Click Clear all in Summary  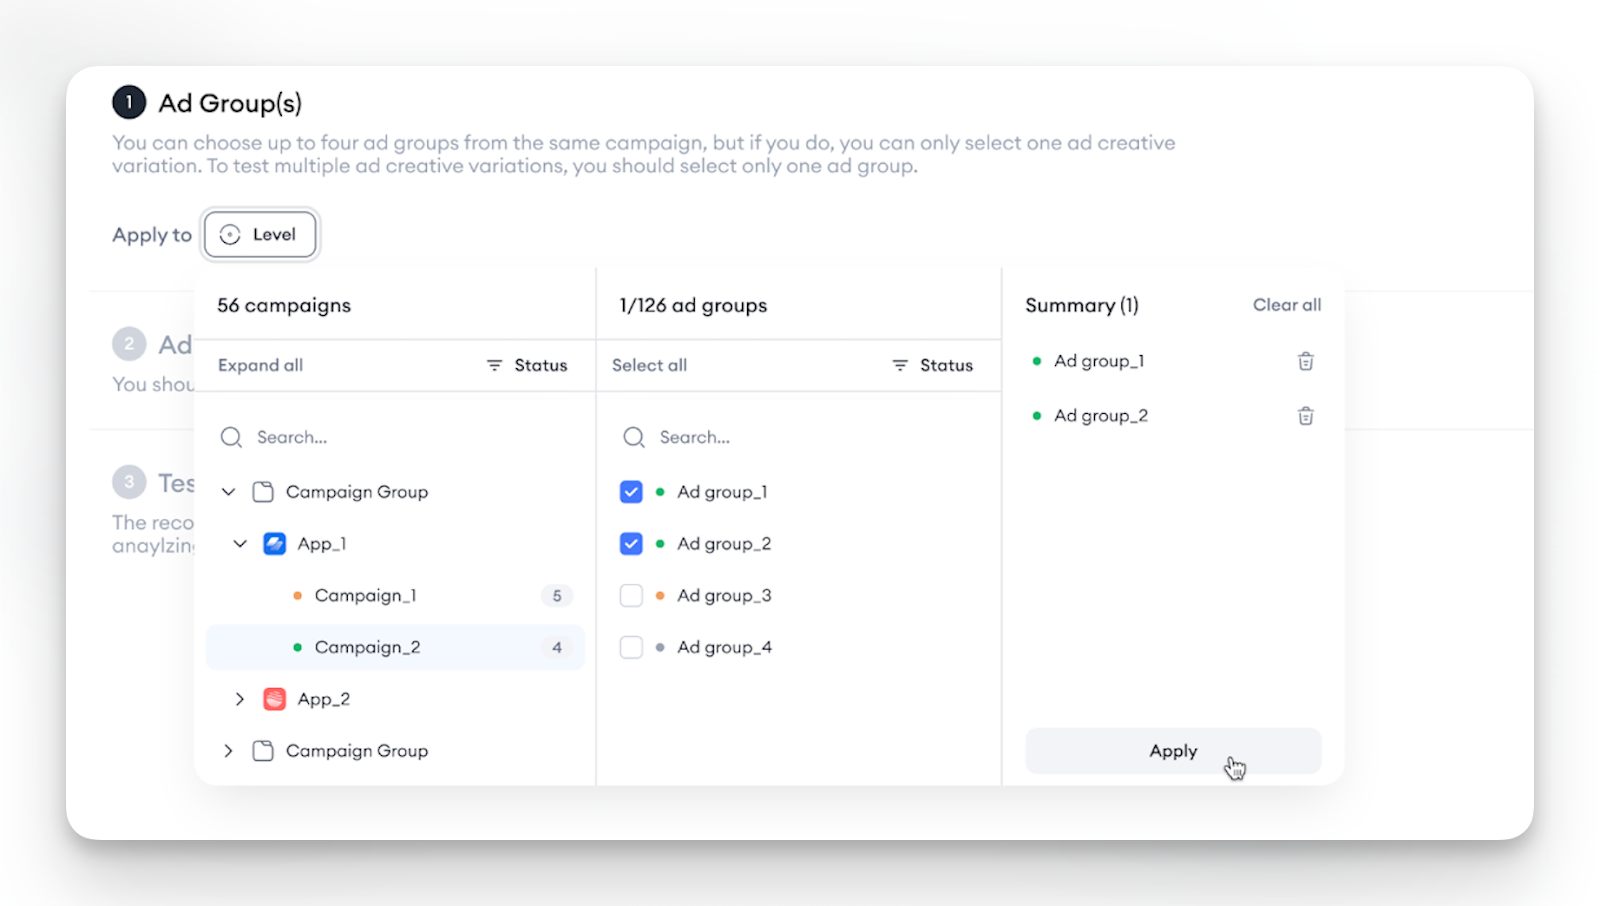click(1287, 305)
